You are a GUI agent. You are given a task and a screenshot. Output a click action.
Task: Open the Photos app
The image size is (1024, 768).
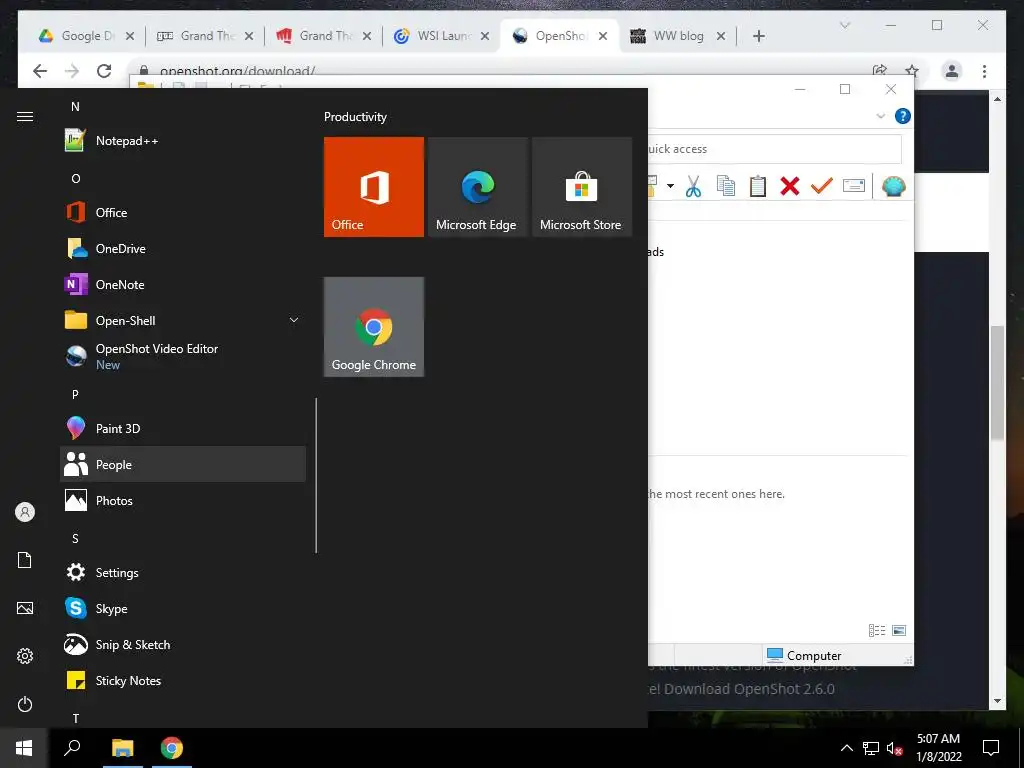183,500
